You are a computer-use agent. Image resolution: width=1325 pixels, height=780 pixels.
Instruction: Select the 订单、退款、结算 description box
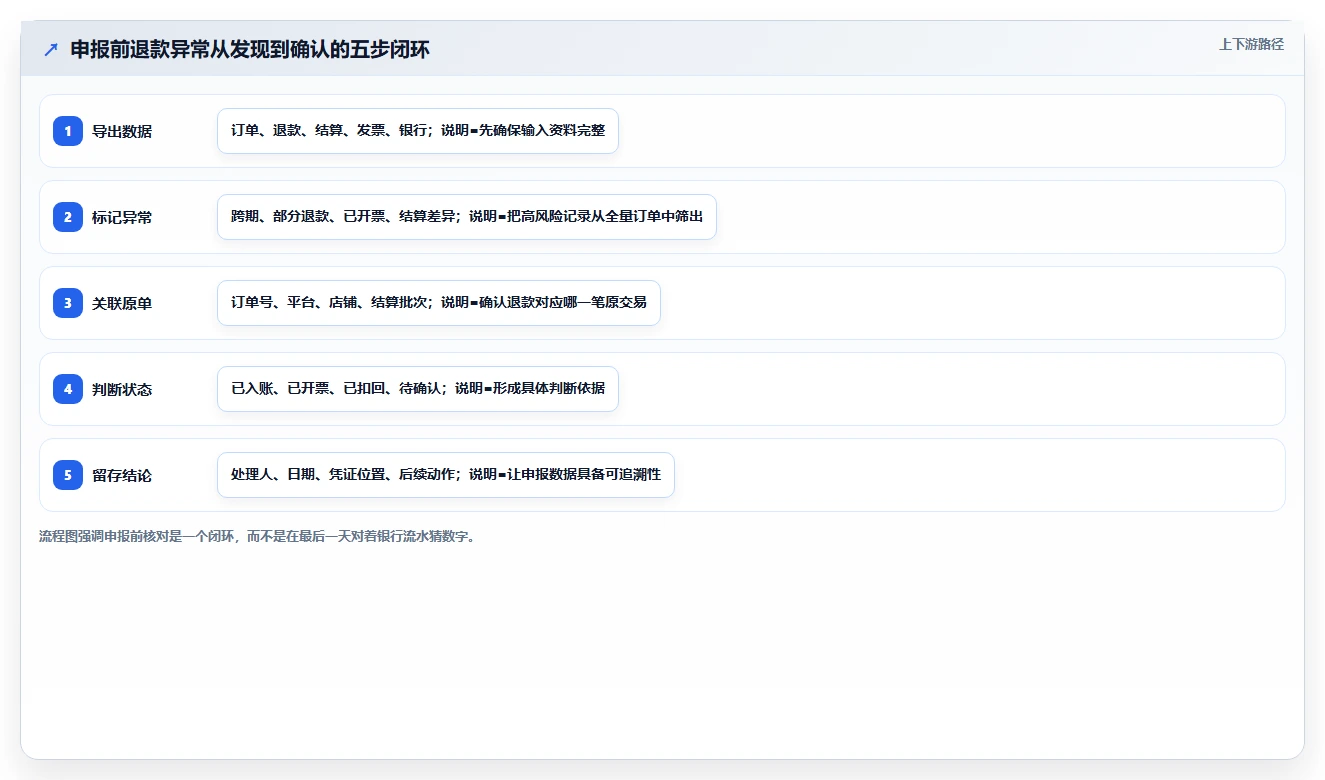point(418,131)
